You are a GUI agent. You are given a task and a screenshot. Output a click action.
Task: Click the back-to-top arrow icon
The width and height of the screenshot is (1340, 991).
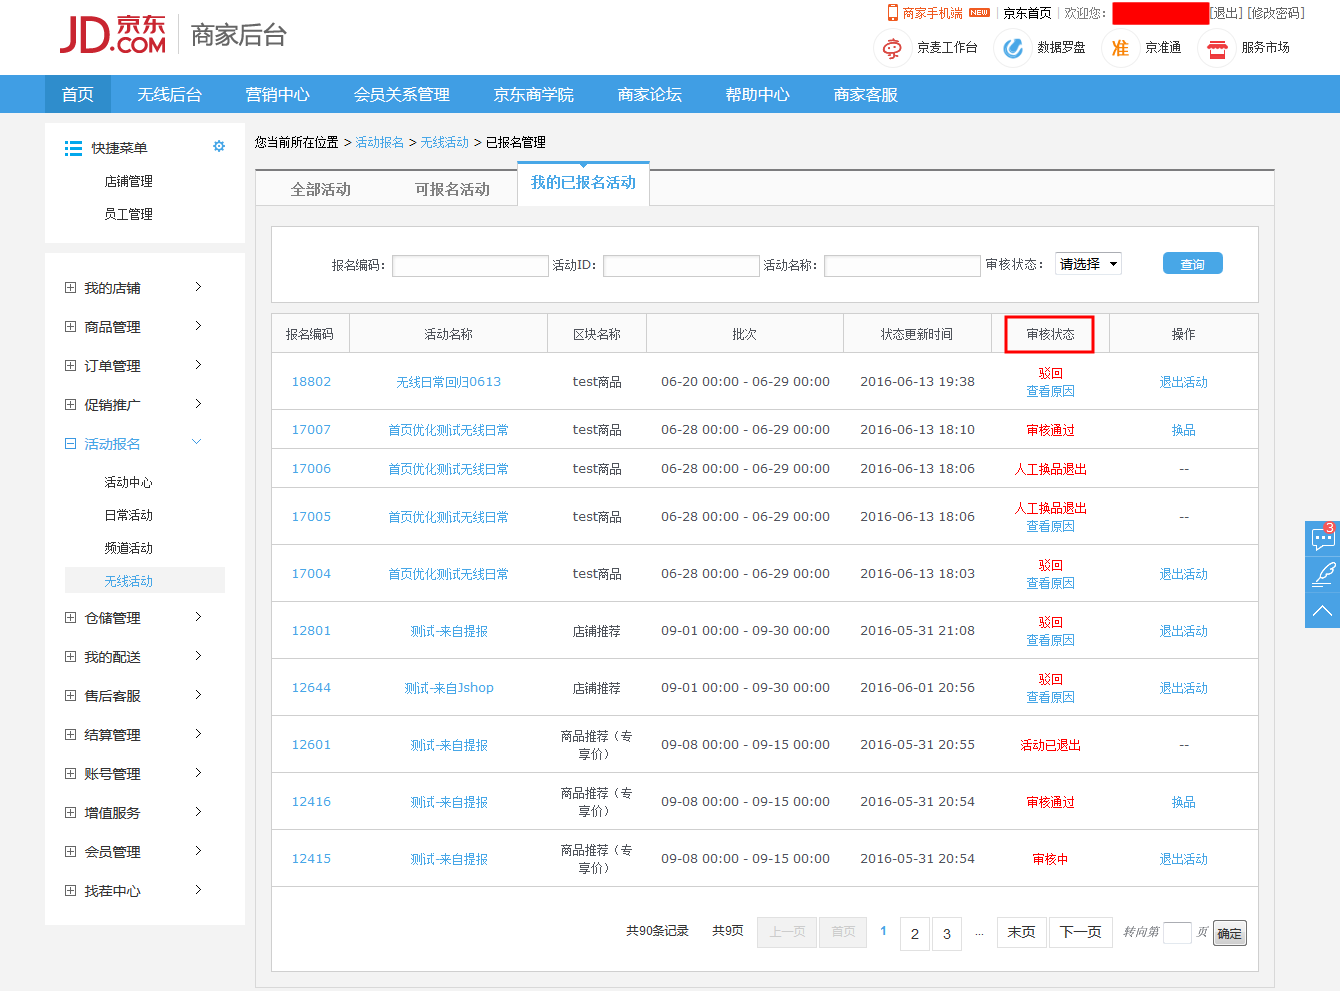pyautogui.click(x=1322, y=610)
